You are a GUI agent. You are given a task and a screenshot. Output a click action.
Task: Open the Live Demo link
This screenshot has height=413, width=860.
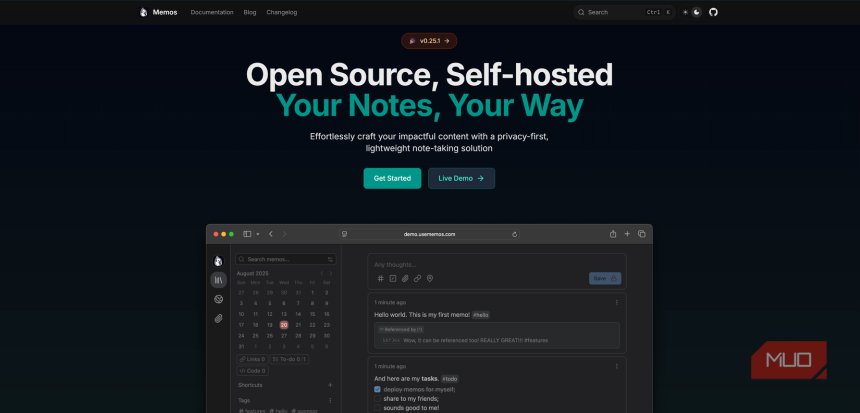point(461,178)
